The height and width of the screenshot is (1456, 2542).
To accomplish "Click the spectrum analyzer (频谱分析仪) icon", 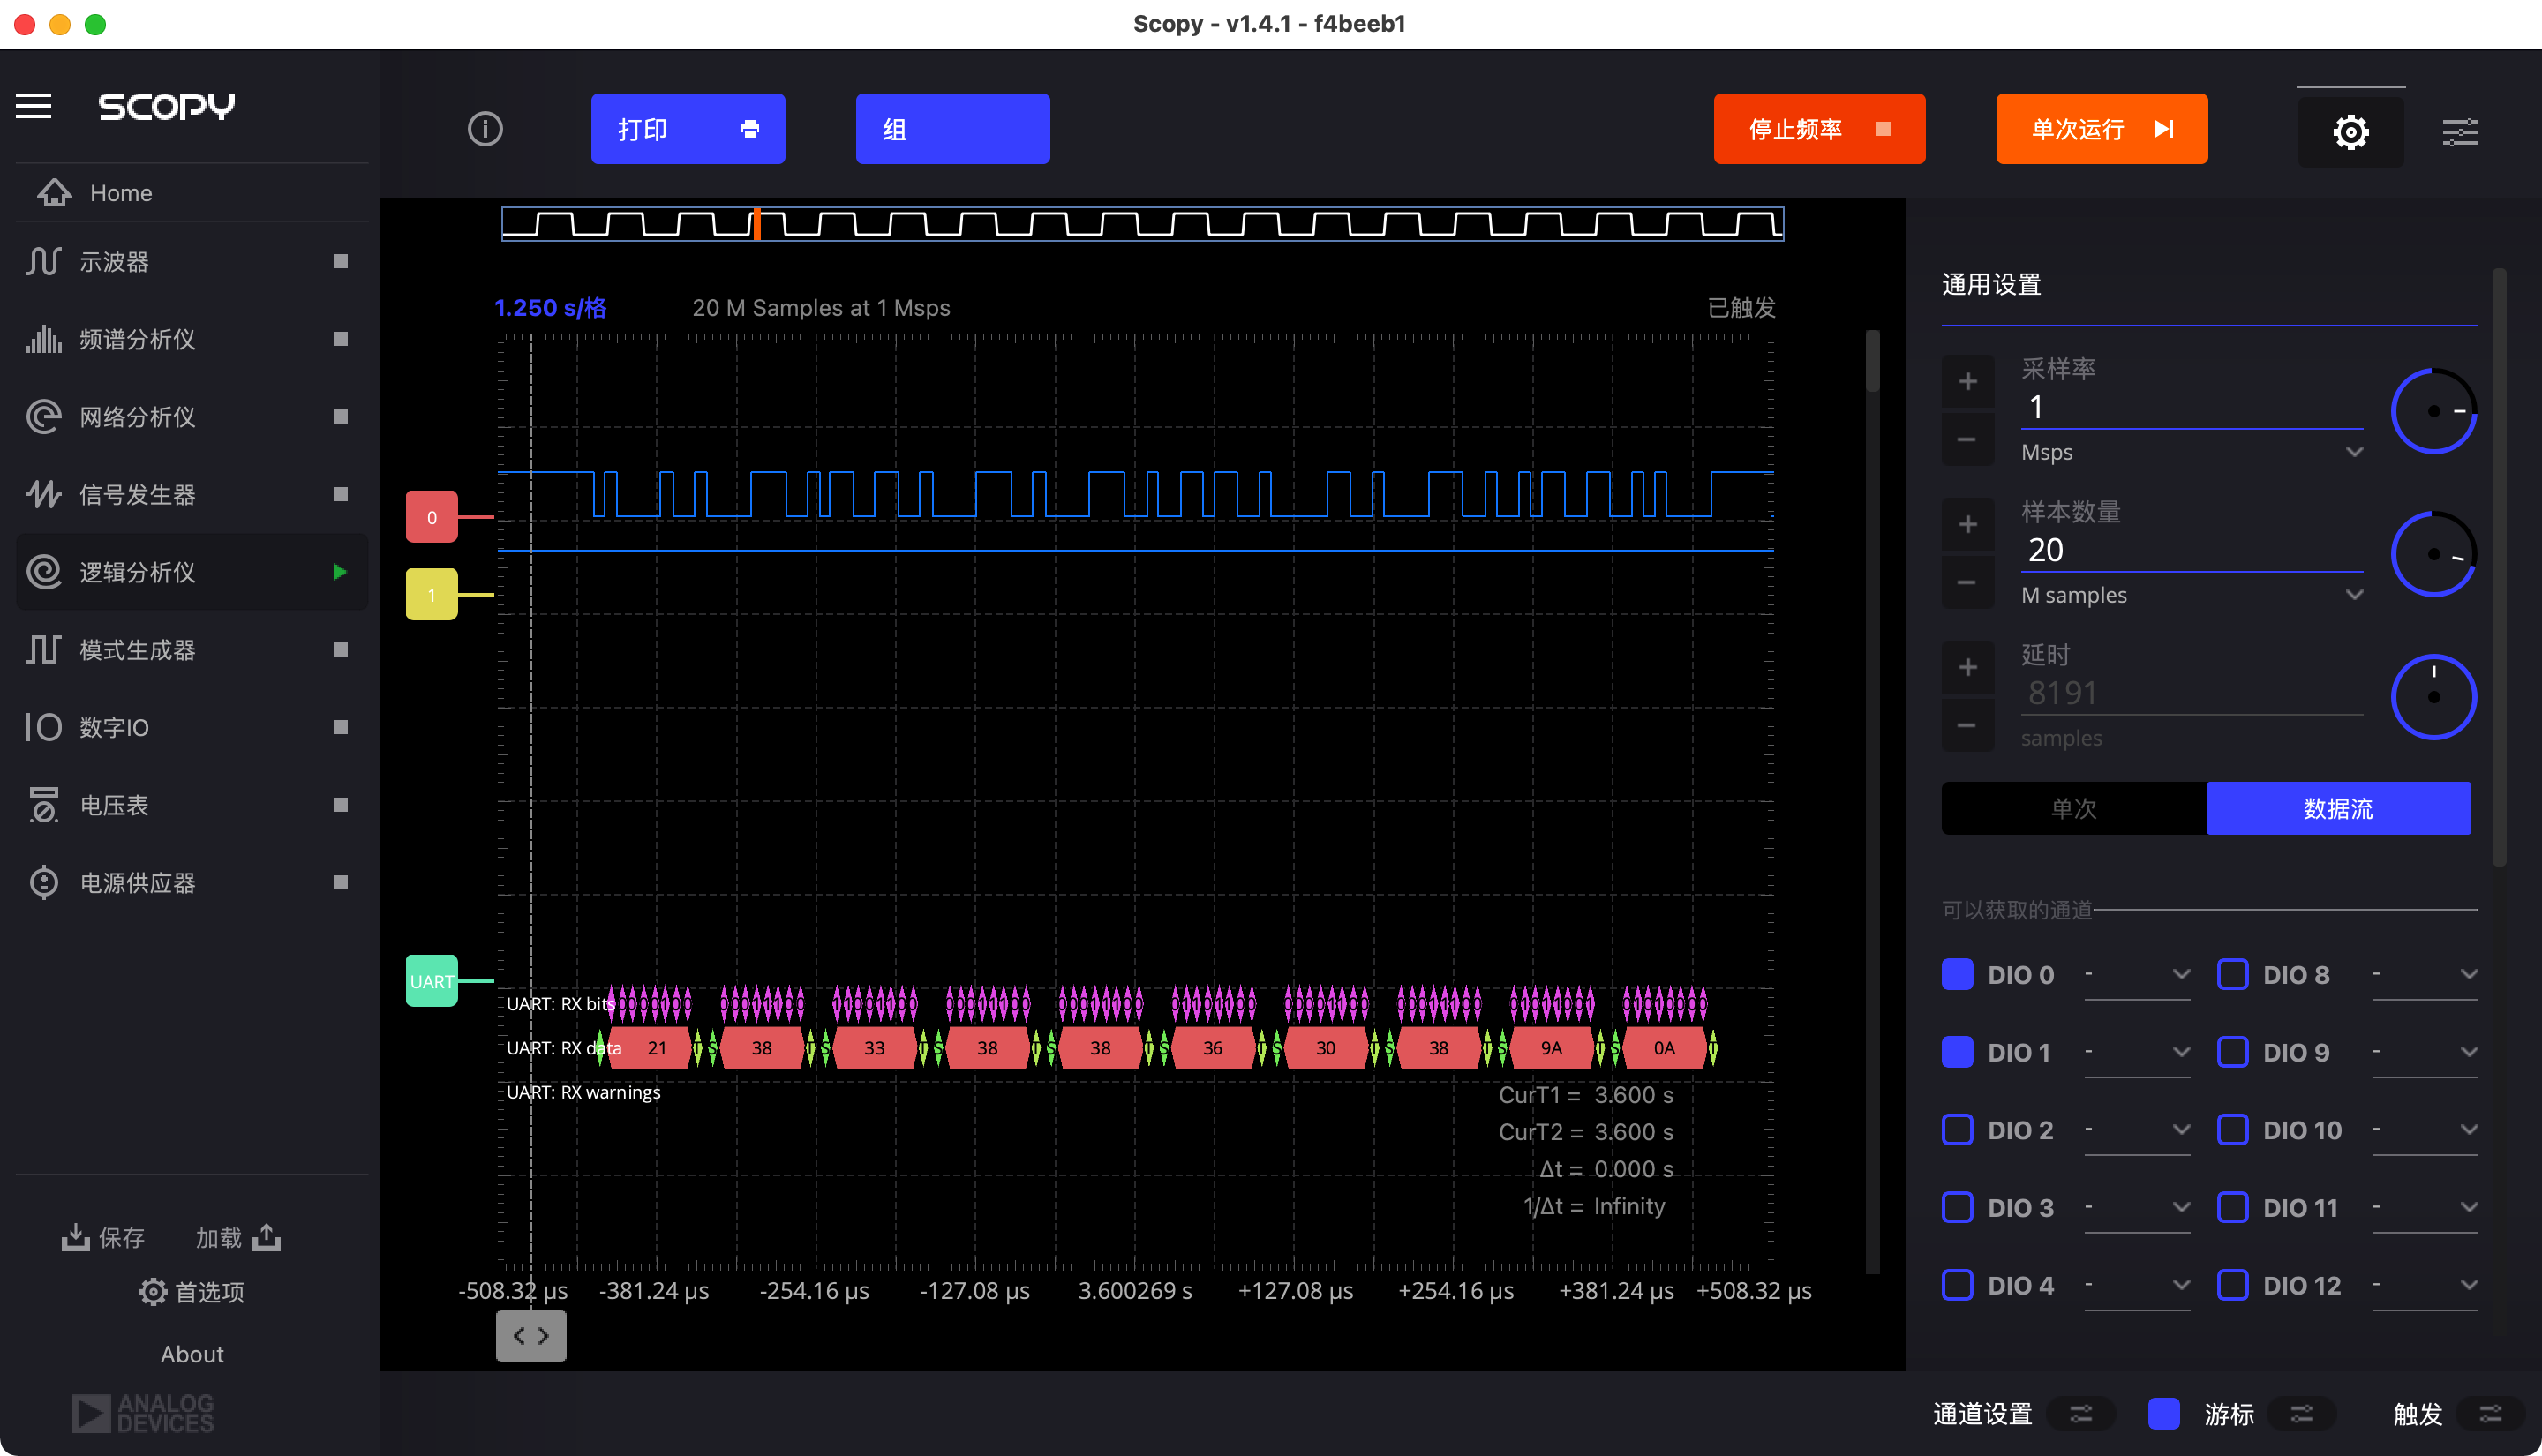I will pyautogui.click(x=44, y=339).
